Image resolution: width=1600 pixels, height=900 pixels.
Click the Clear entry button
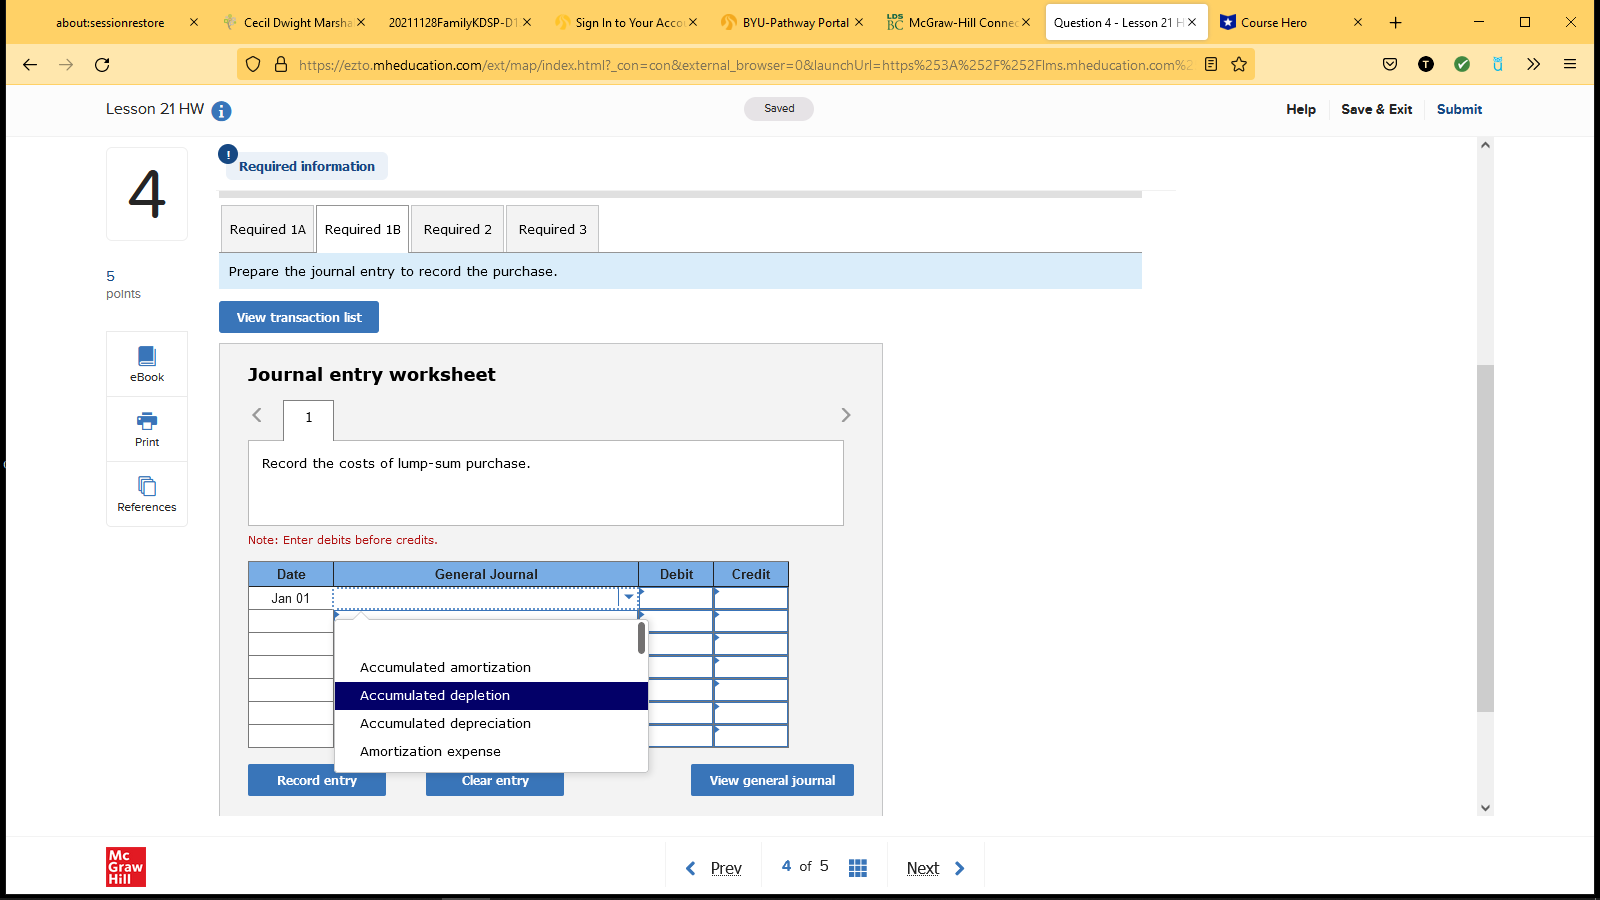coord(495,781)
